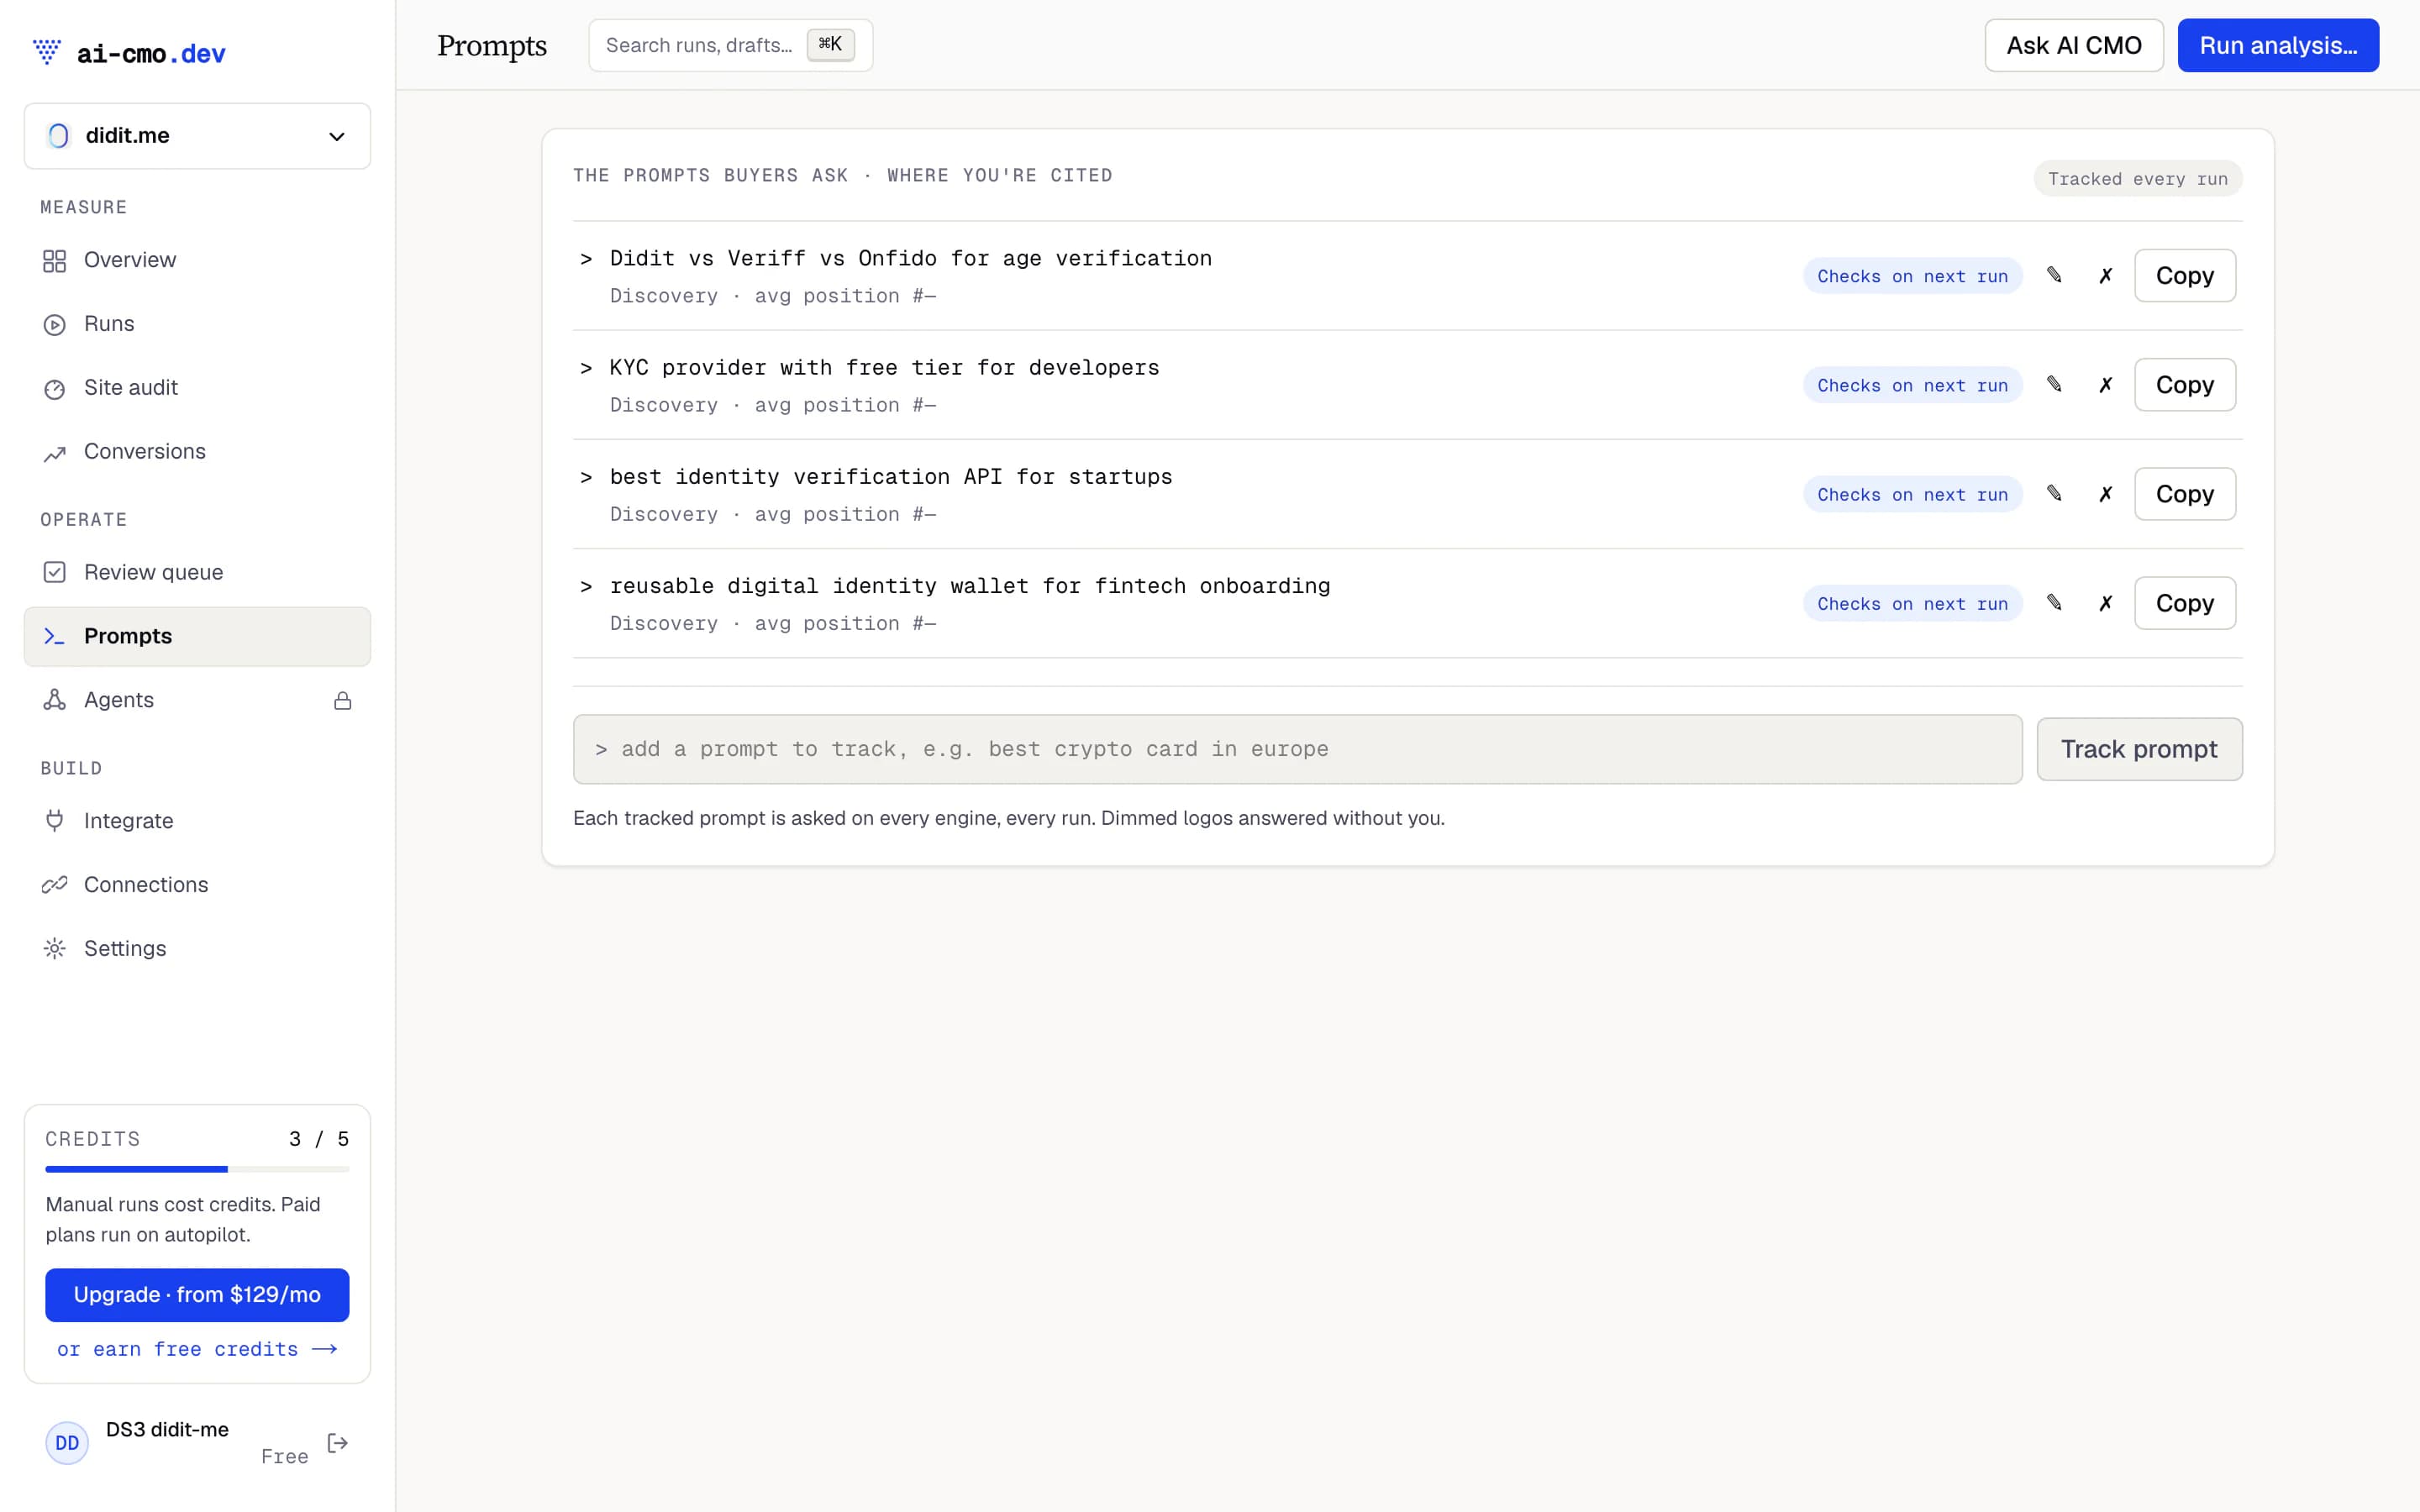Click Checks on next run for reusable wallet
The image size is (2420, 1512).
(1912, 603)
